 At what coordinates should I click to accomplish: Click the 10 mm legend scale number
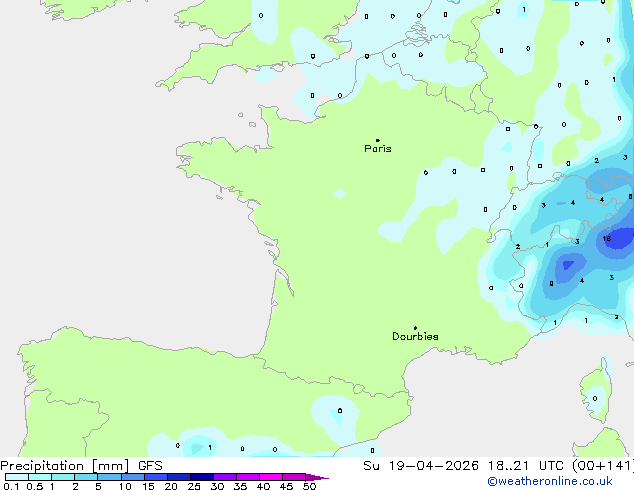[x=124, y=487]
